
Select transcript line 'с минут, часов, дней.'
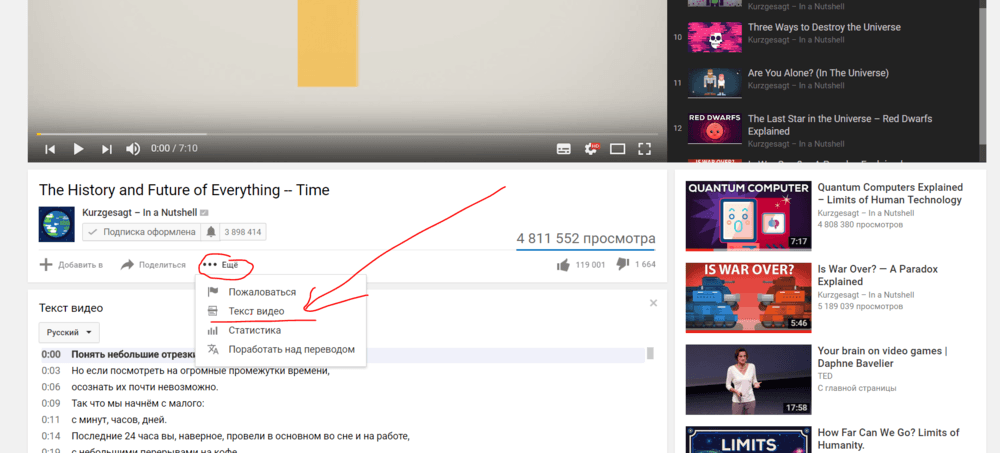(343, 420)
